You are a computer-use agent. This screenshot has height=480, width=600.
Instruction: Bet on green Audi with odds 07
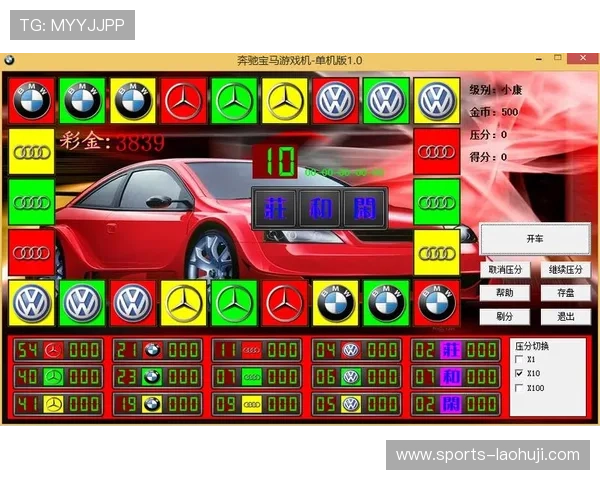pyautogui.click(x=252, y=377)
